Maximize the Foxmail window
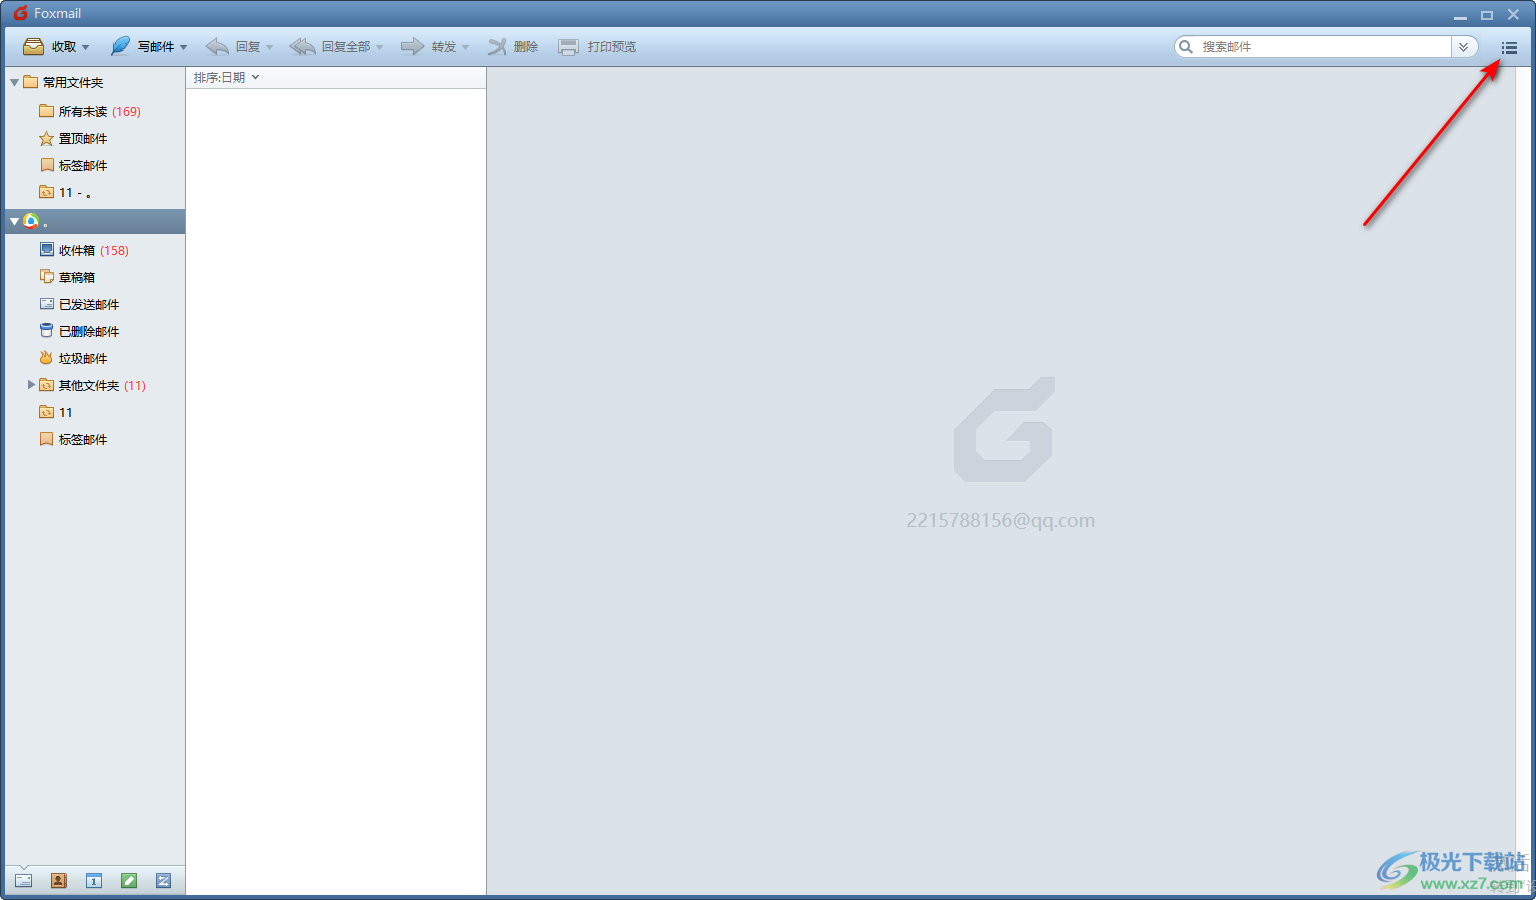 tap(1487, 15)
